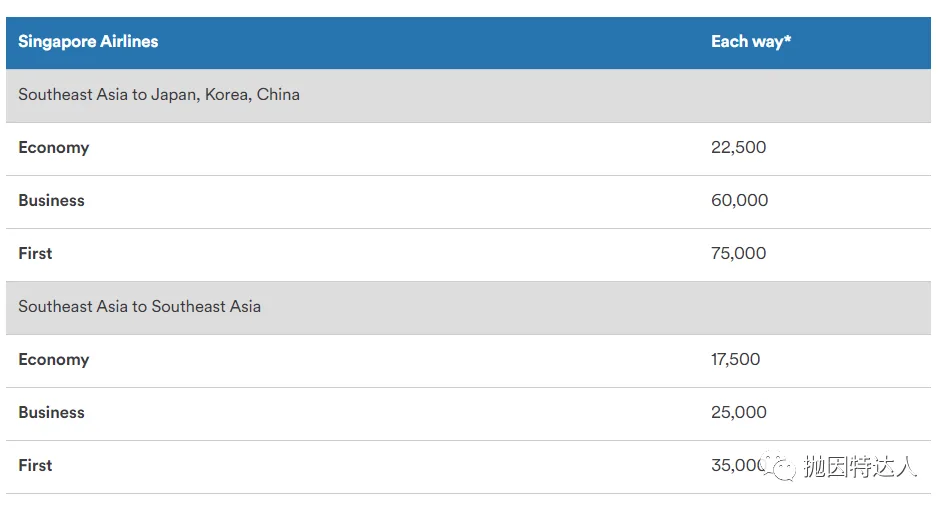Click the Each way* column header
The height and width of the screenshot is (508, 948).
751,42
